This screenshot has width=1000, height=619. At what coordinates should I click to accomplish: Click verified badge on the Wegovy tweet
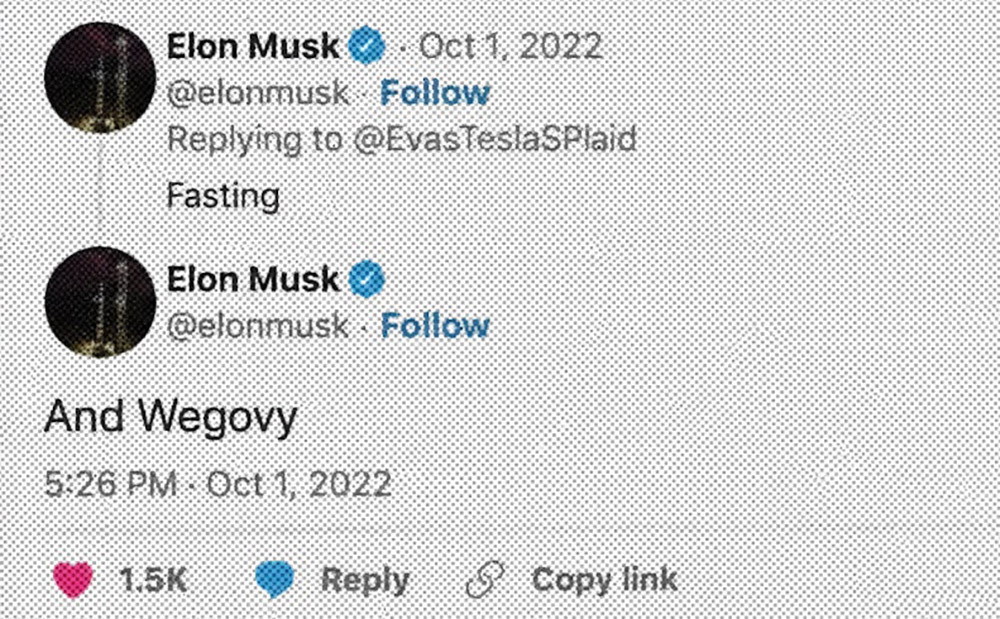pyautogui.click(x=367, y=280)
